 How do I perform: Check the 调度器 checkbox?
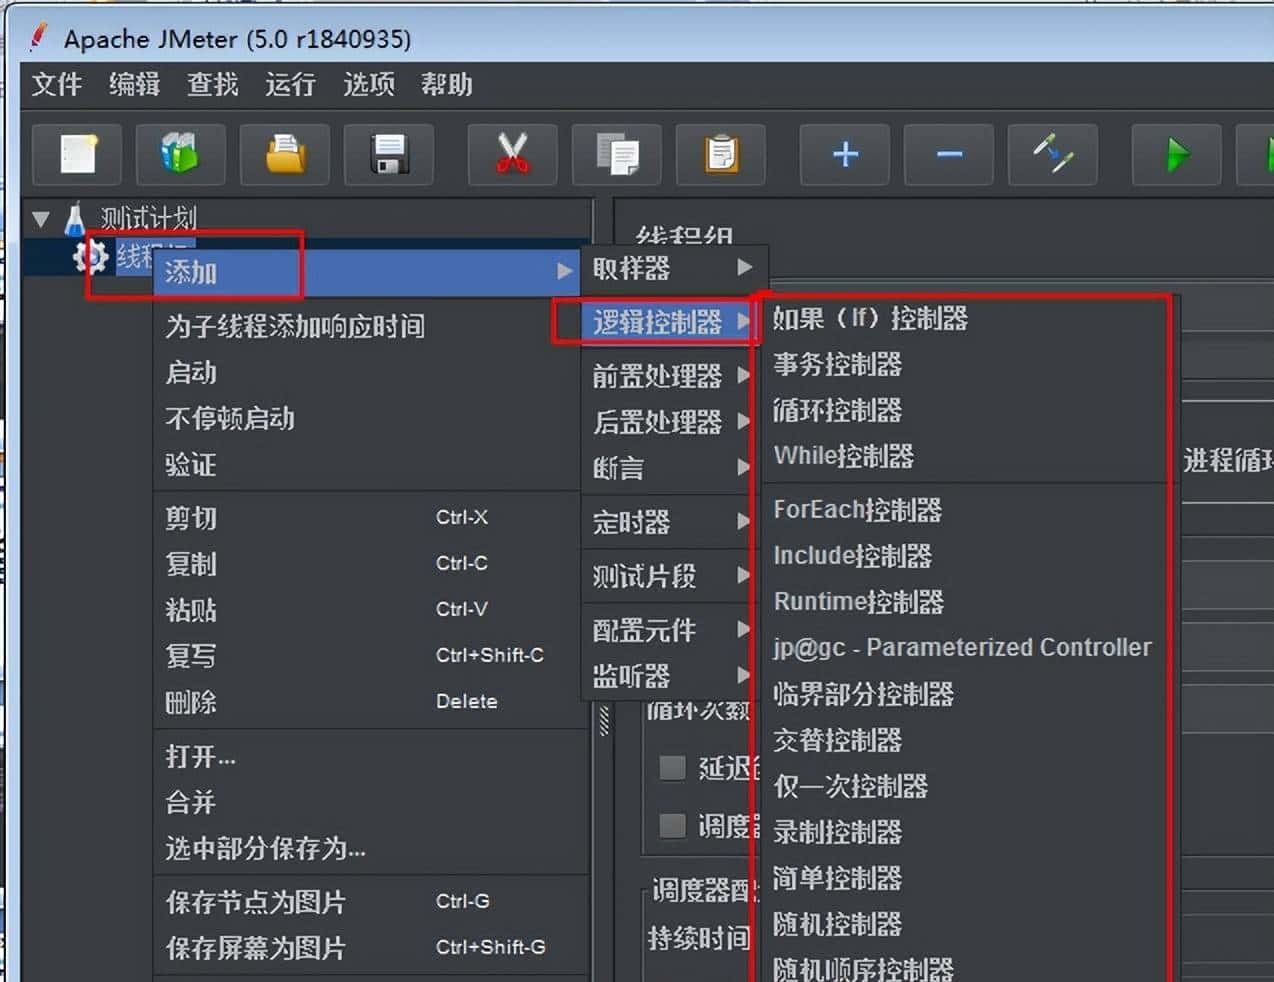tap(672, 824)
